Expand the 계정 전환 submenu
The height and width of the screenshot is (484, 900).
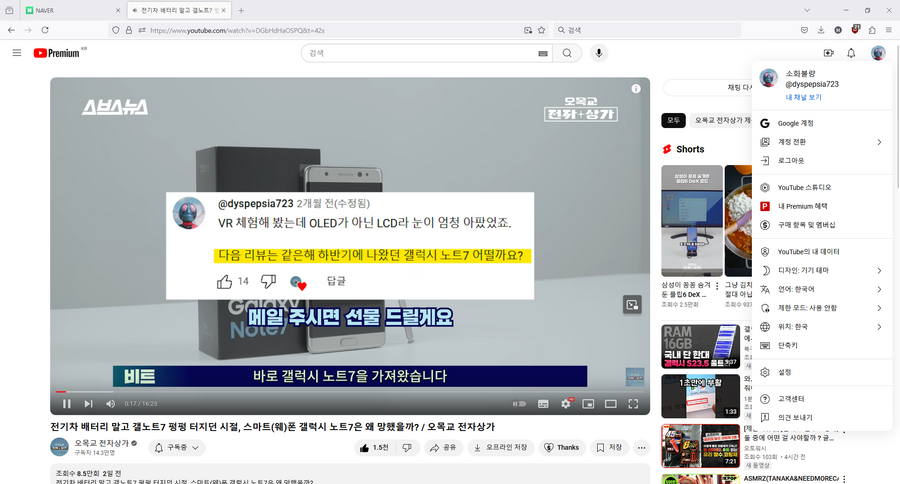point(821,142)
